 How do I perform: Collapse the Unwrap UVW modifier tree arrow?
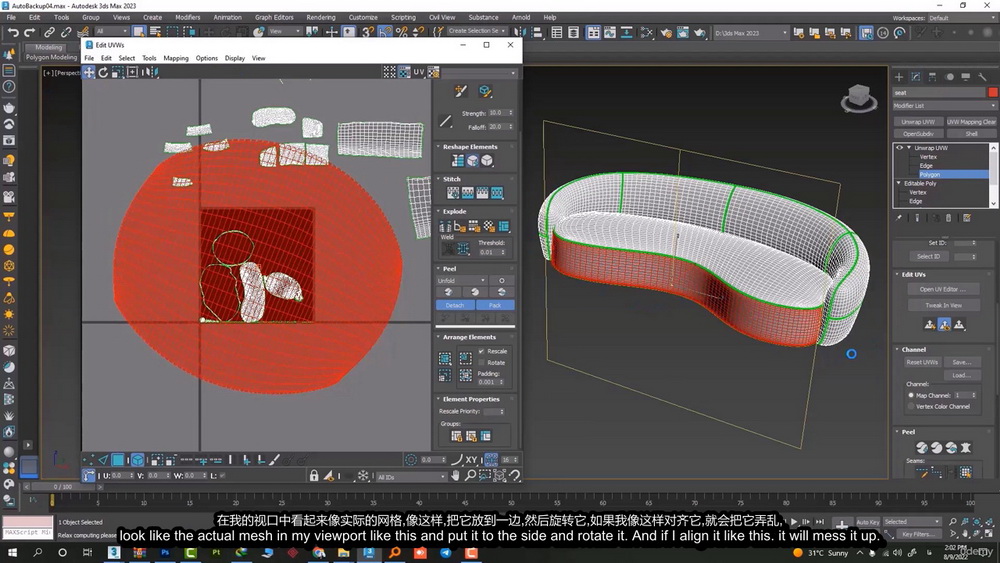(909, 147)
